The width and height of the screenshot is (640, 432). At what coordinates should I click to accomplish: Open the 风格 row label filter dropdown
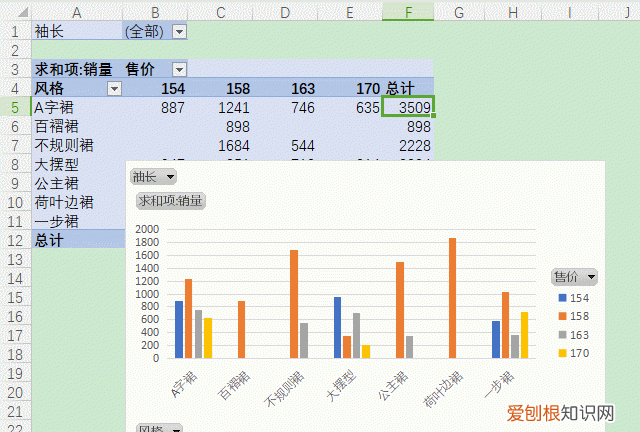coord(114,89)
